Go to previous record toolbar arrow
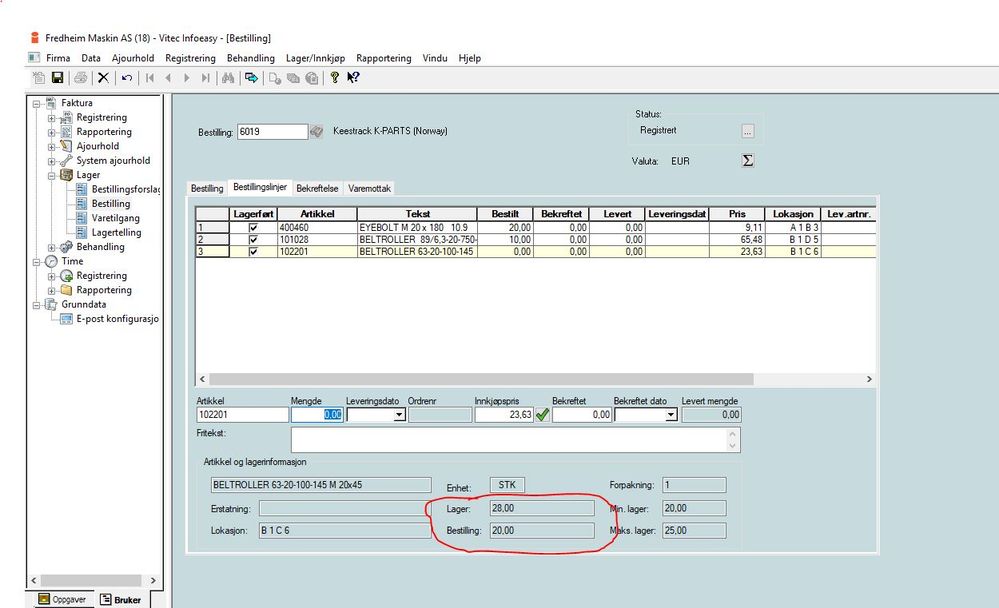999x608 pixels. tap(168, 78)
